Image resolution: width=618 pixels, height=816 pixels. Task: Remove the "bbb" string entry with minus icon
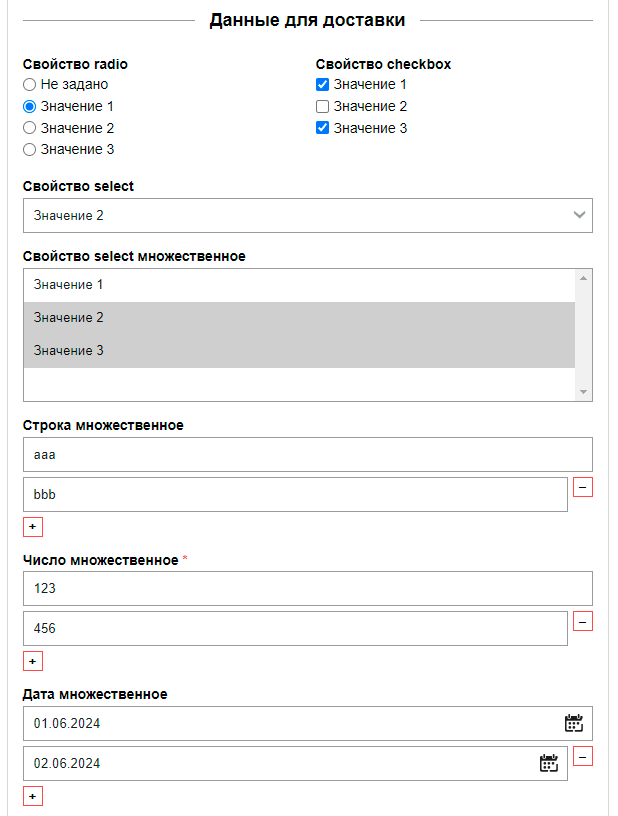click(x=584, y=487)
